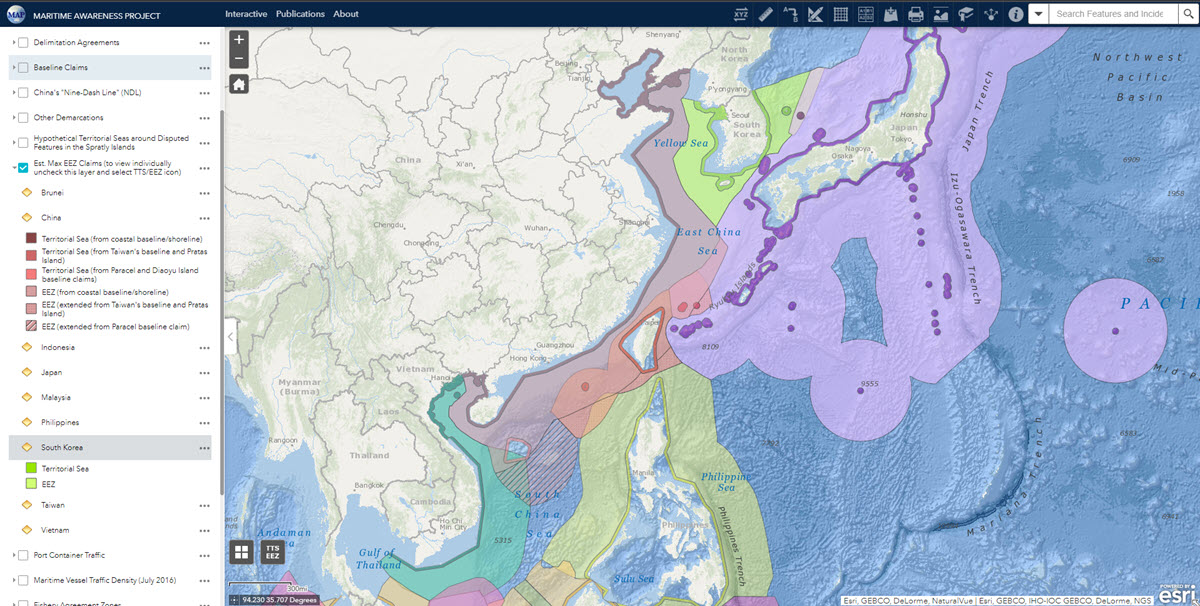
Task: Enable Maritime Vessel Traffic Density checkbox
Action: (23, 579)
